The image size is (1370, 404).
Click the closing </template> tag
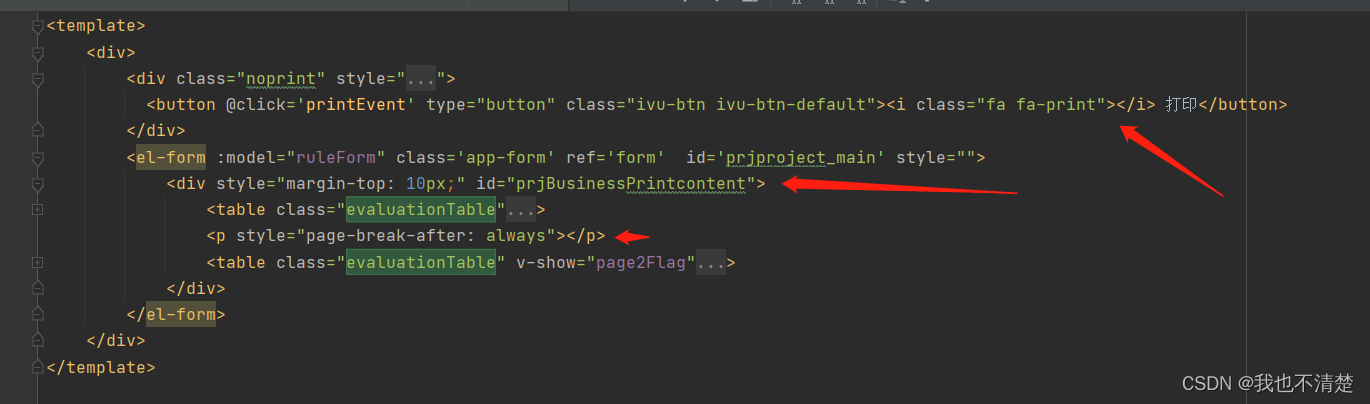pyautogui.click(x=101, y=367)
